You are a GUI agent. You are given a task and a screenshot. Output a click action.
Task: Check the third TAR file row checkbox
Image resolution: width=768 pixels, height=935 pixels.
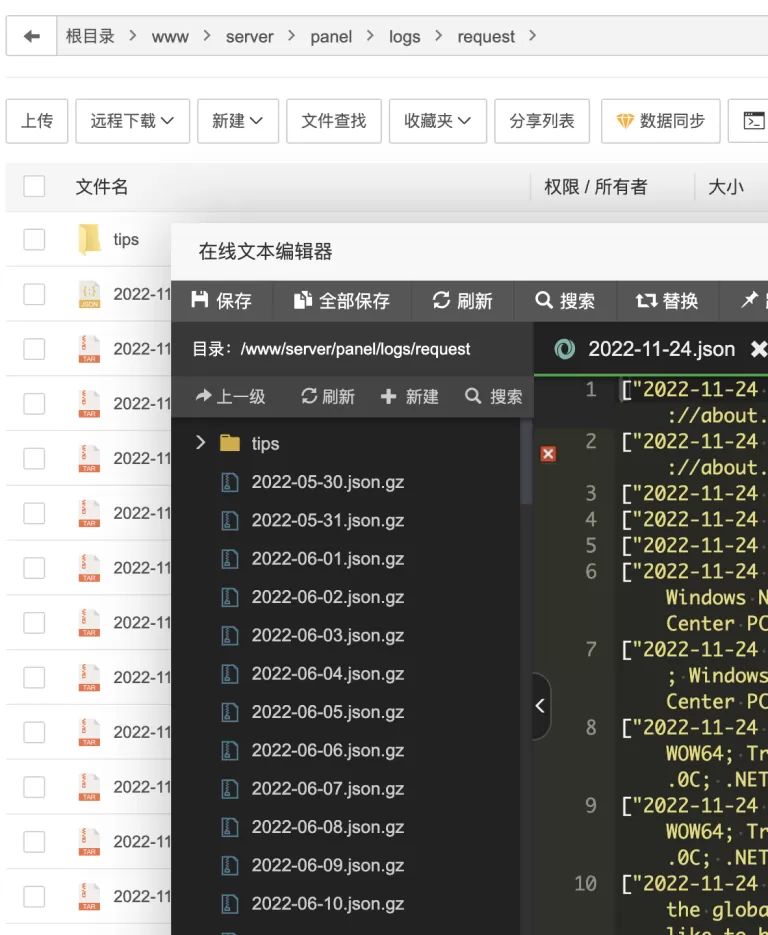pos(34,459)
